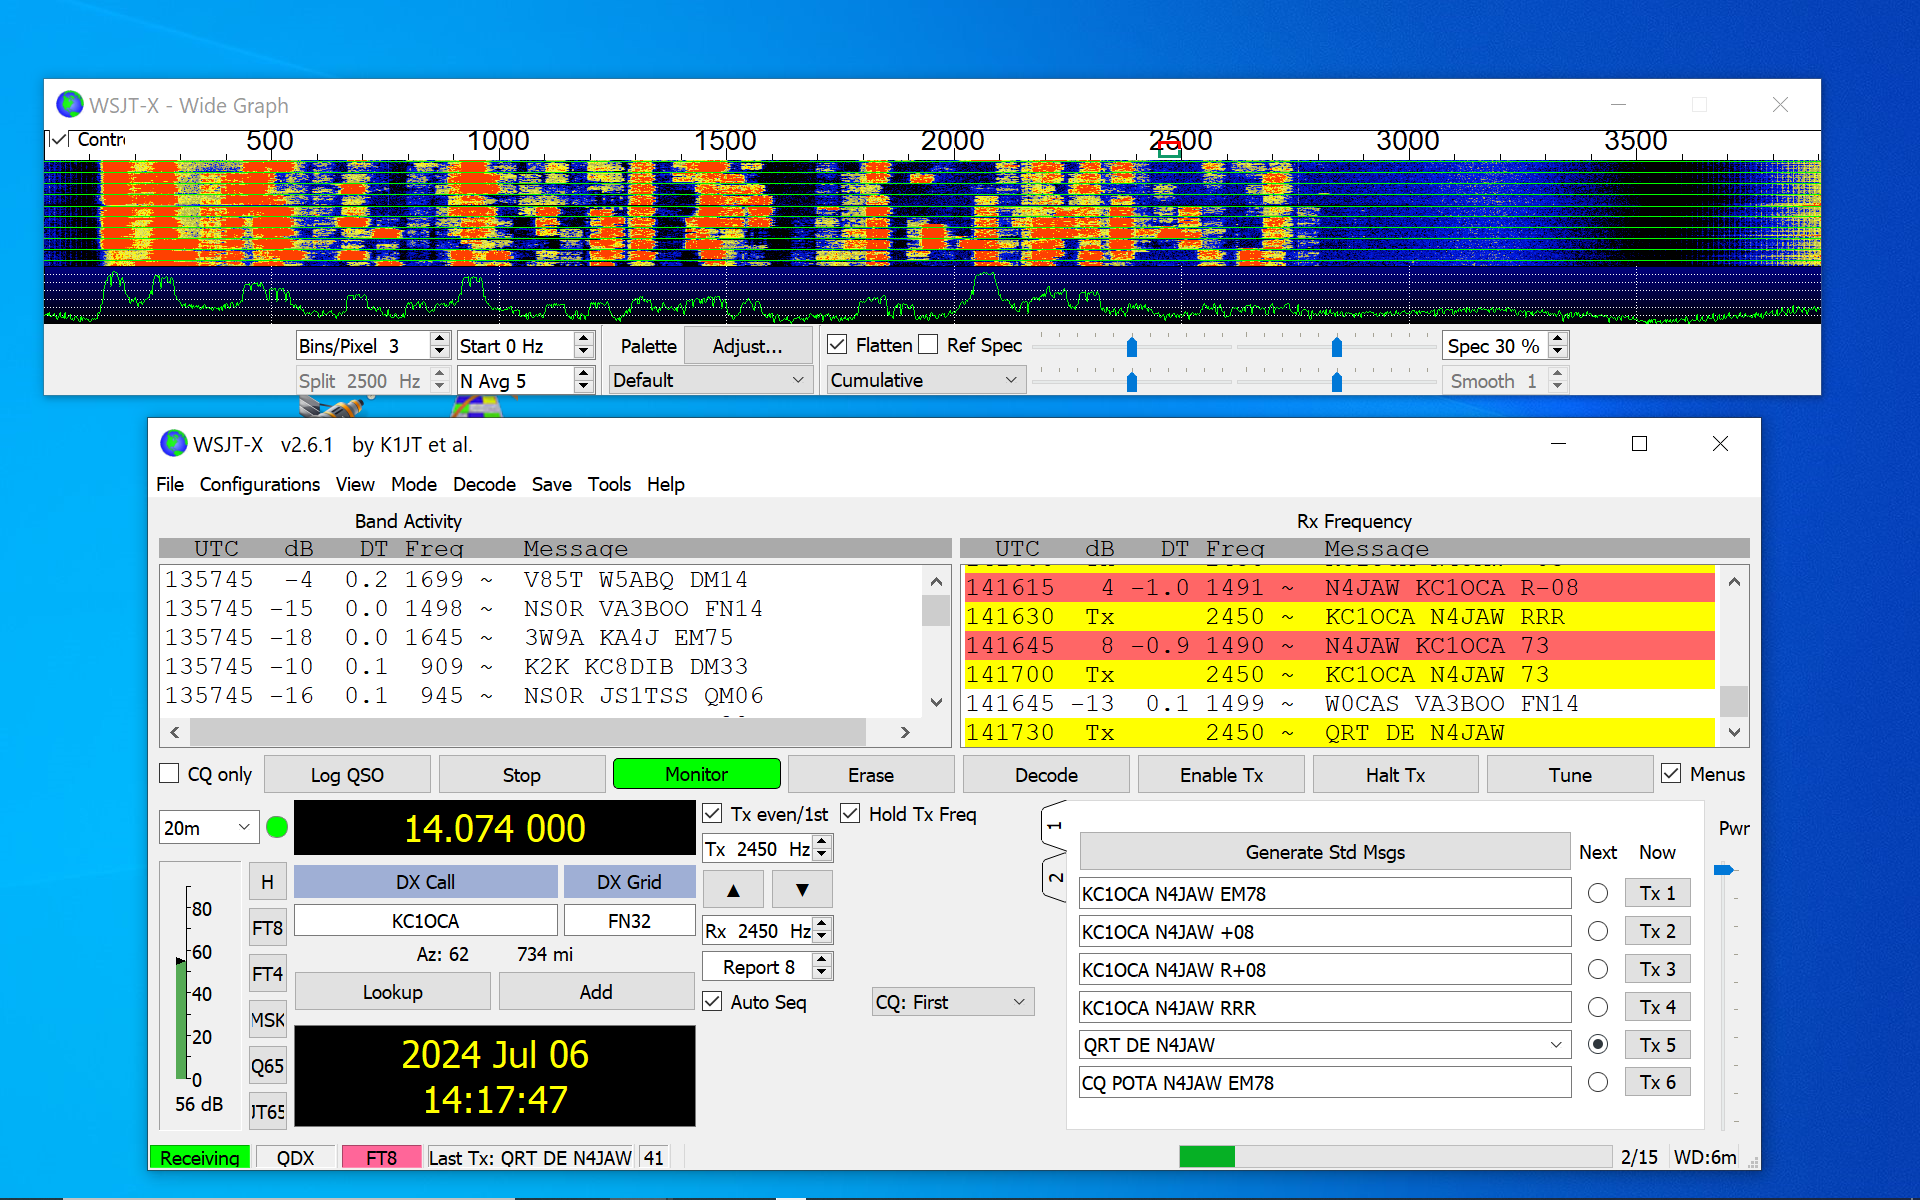Image resolution: width=1920 pixels, height=1200 pixels.
Task: Adjust the N Avg 5 stepper
Action: [x=584, y=380]
